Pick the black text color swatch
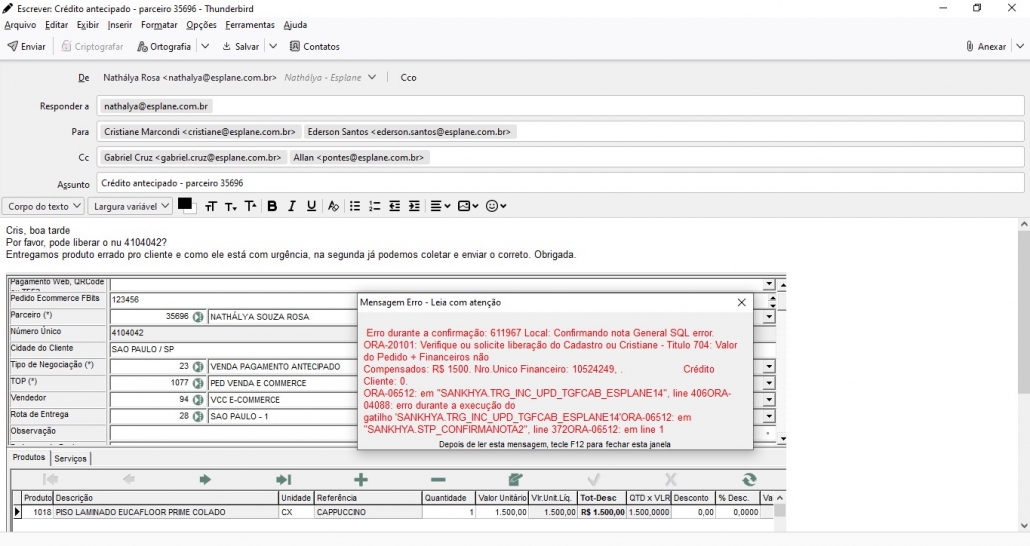This screenshot has height=546, width=1030. click(x=185, y=205)
